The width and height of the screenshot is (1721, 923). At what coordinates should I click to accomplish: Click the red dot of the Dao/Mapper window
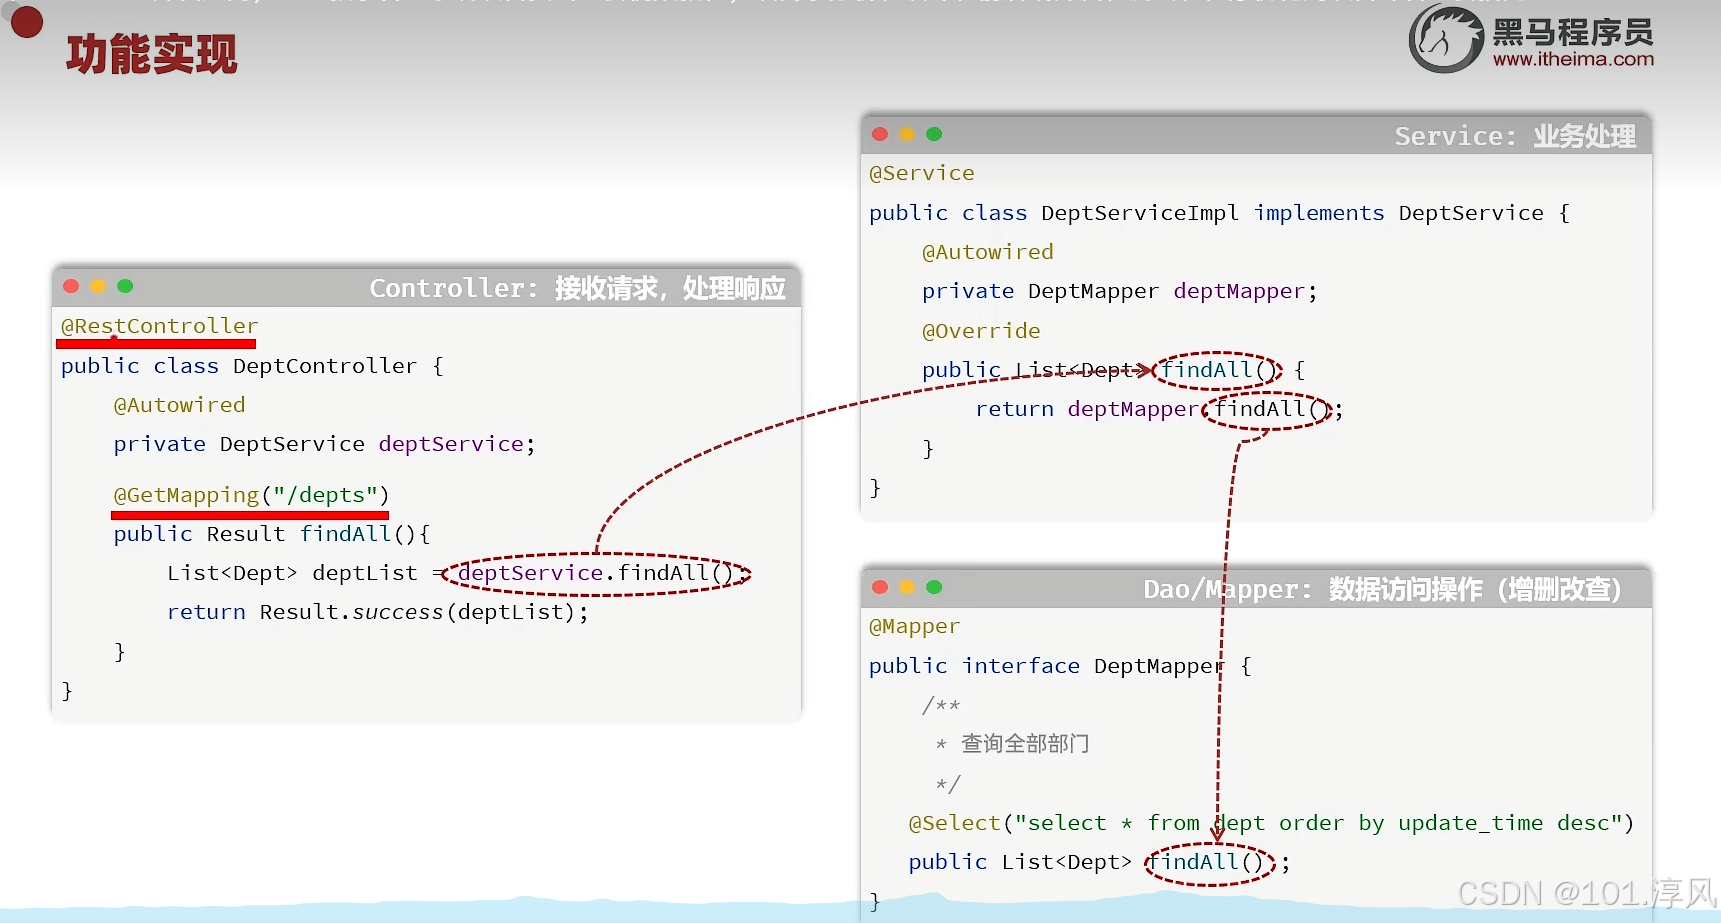pos(880,587)
